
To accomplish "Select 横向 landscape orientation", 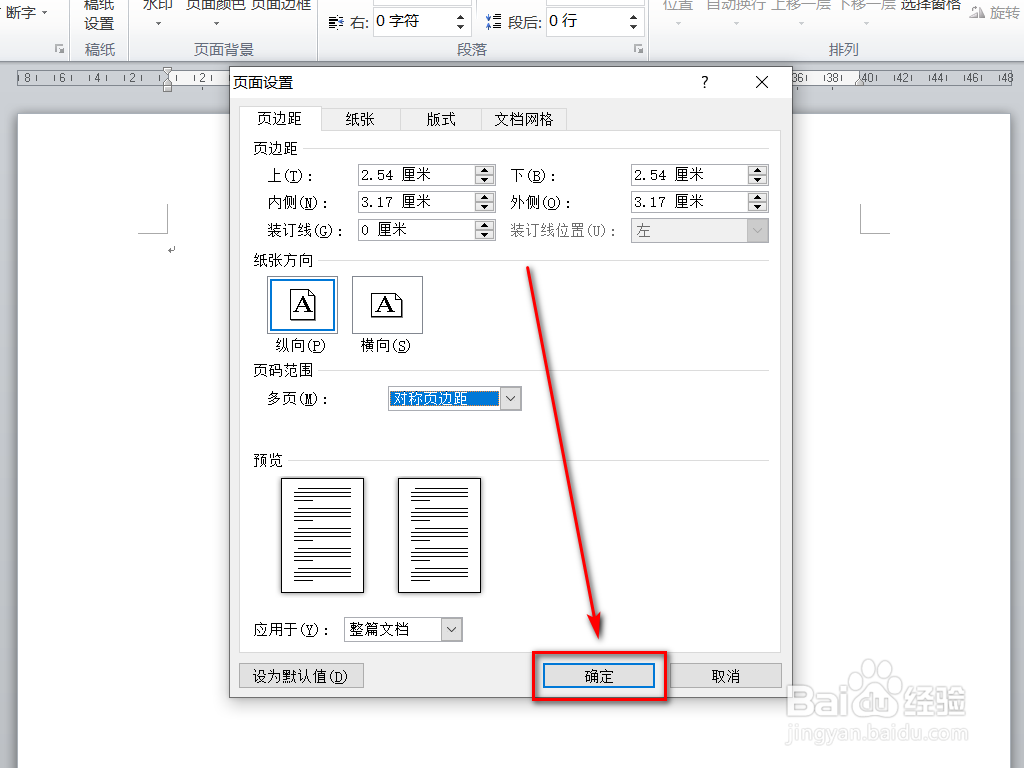I will coord(386,305).
